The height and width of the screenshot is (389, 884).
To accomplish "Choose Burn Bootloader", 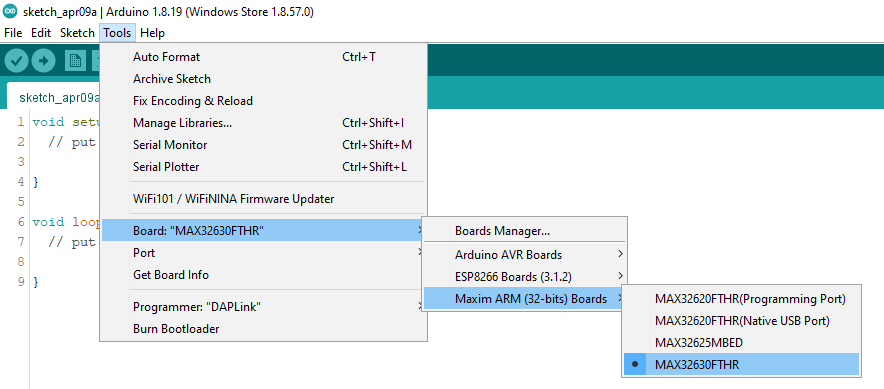I will (263, 329).
